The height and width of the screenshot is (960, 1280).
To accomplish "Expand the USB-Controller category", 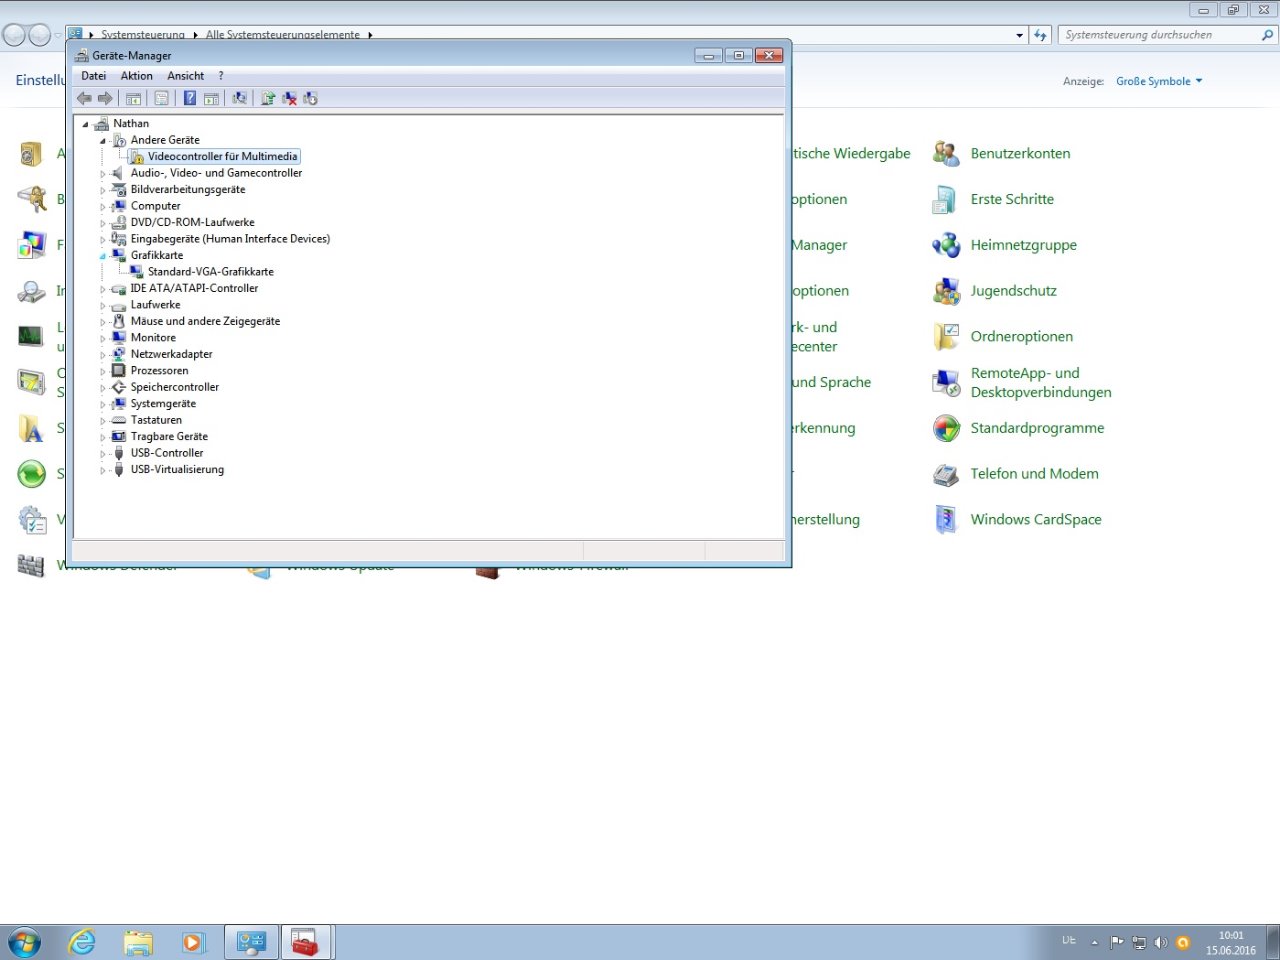I will click(102, 454).
